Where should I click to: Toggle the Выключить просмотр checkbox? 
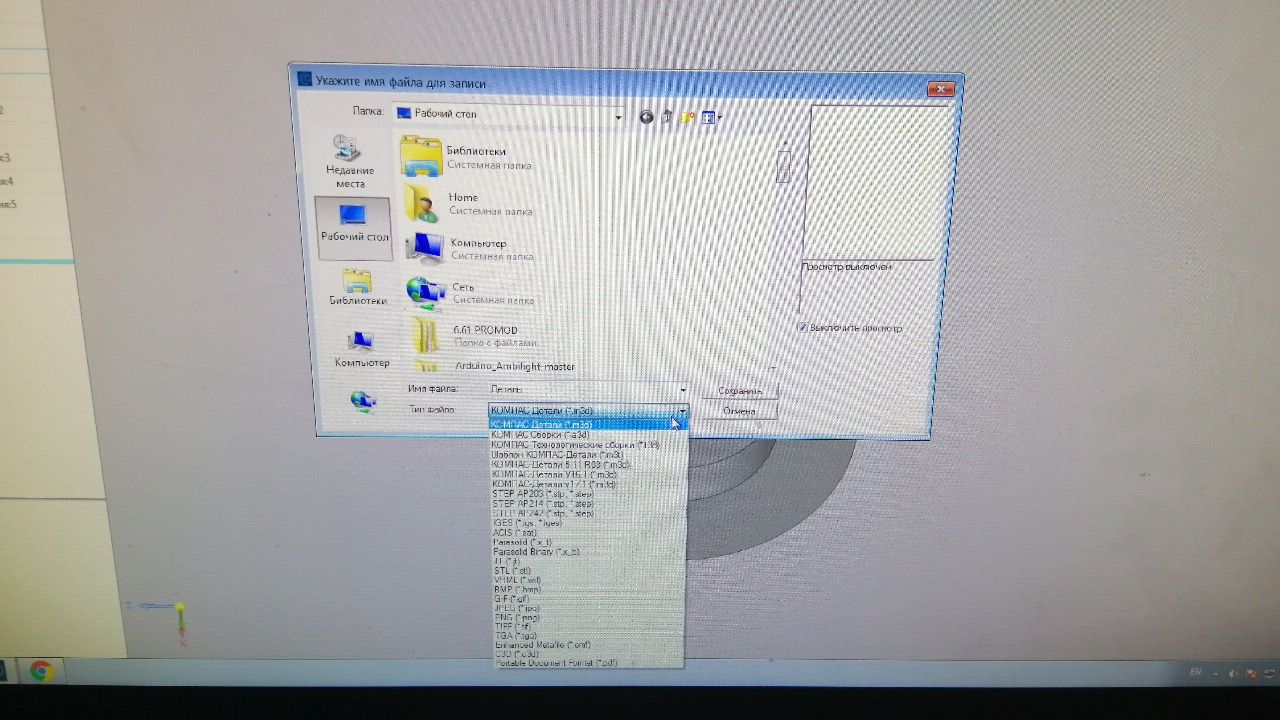[x=803, y=328]
